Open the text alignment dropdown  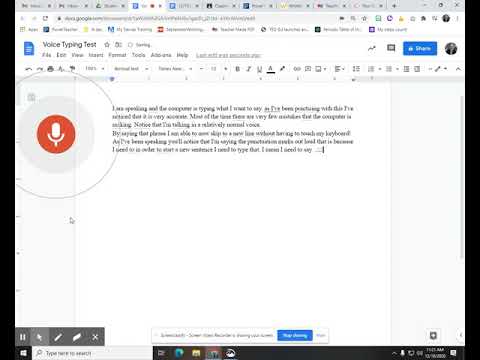(339, 69)
